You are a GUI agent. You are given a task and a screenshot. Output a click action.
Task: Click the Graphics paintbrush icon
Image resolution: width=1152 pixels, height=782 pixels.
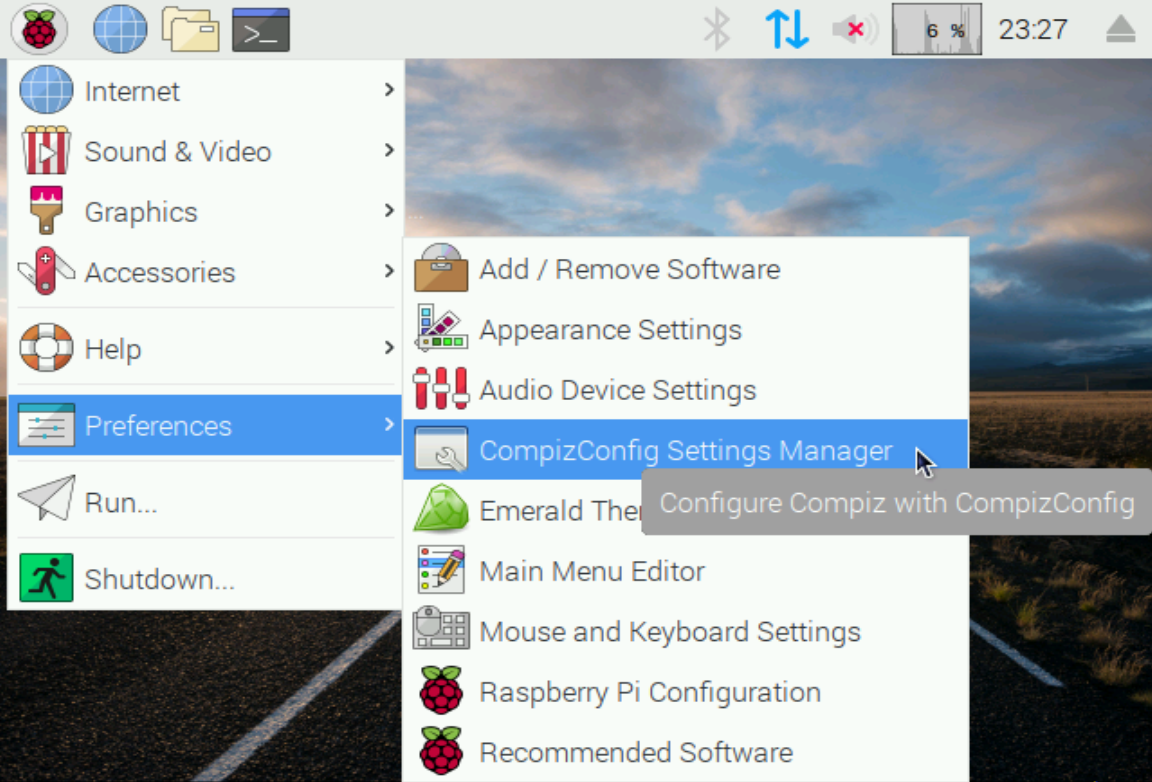point(46,210)
